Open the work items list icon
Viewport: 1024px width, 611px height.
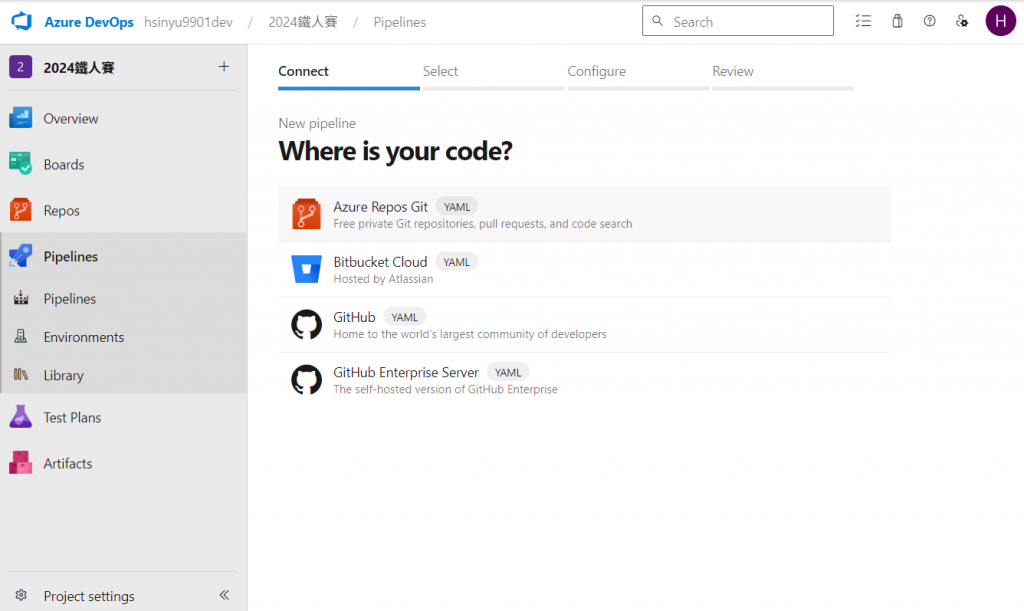[x=863, y=21]
